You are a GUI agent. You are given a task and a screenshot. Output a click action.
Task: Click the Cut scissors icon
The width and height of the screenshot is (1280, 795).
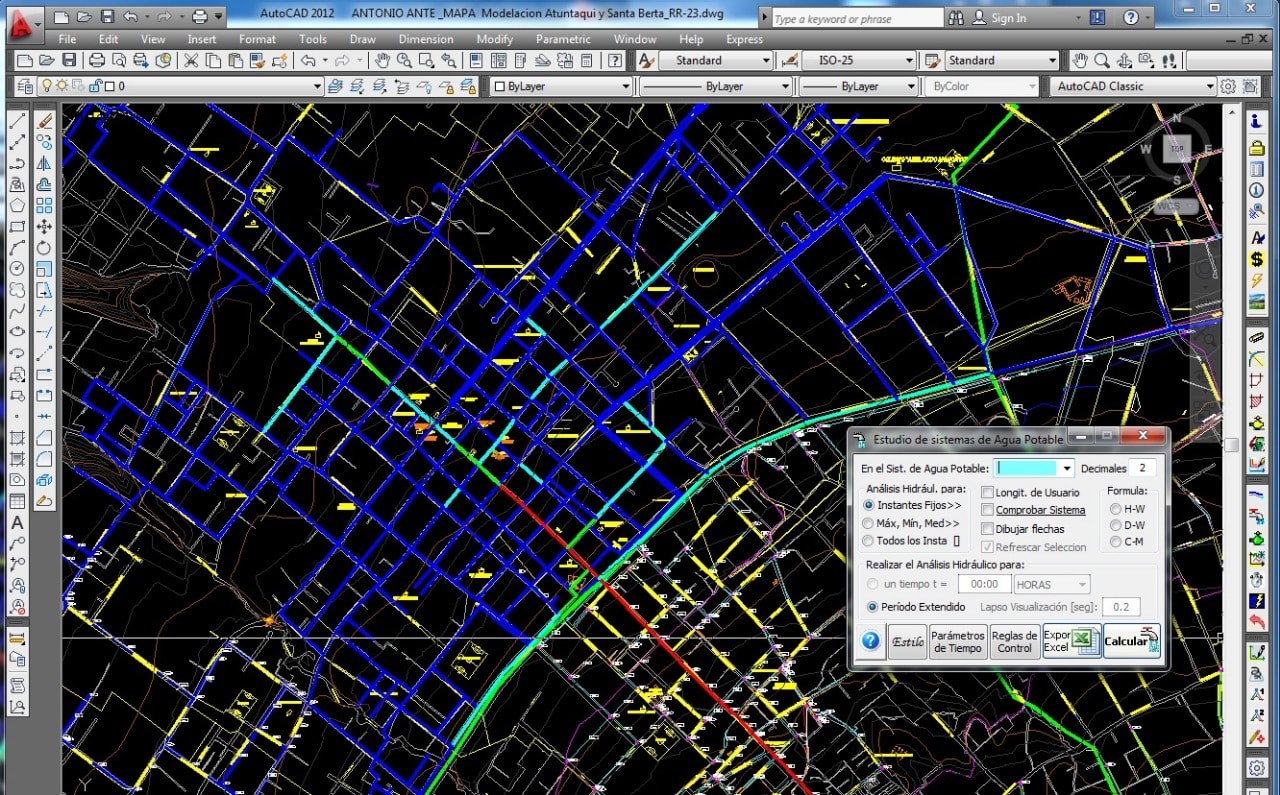(191, 61)
